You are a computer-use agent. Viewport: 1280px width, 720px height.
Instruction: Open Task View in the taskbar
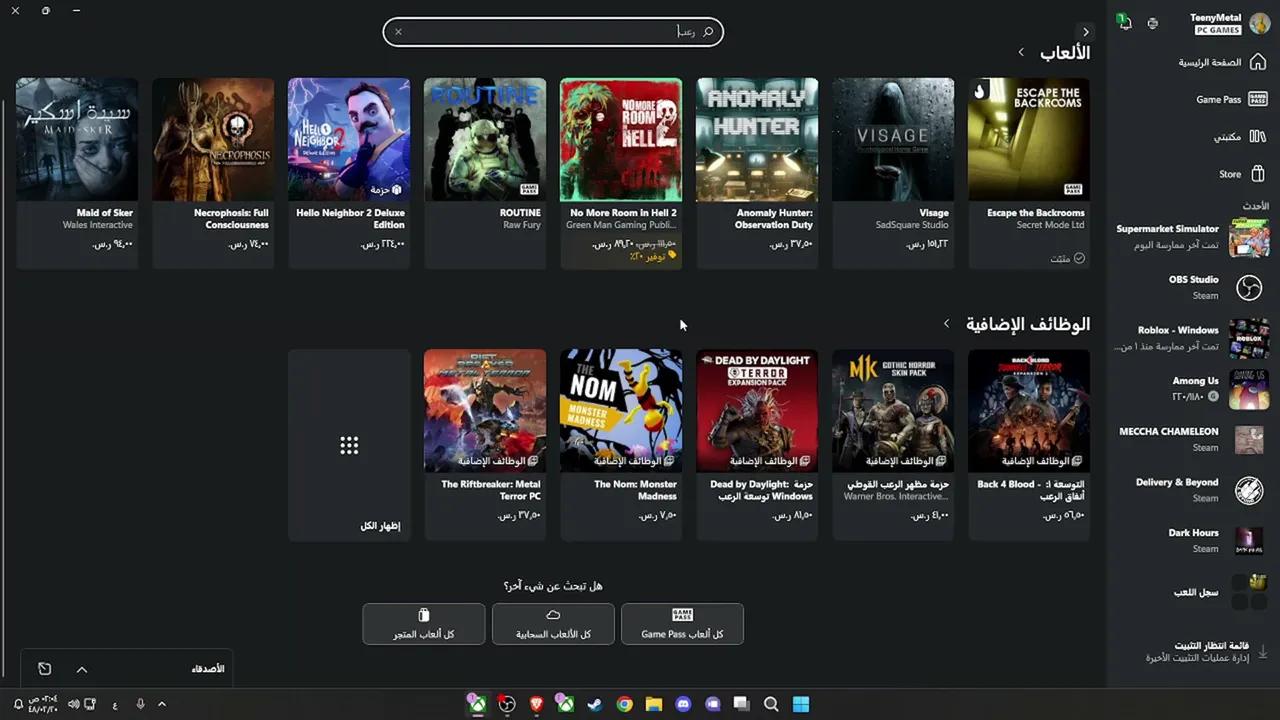coord(741,704)
